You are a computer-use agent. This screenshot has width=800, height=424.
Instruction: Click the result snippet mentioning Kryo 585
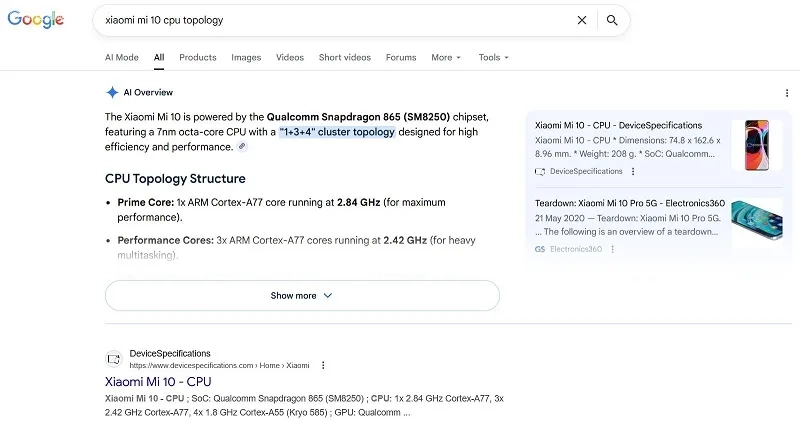click(304, 406)
